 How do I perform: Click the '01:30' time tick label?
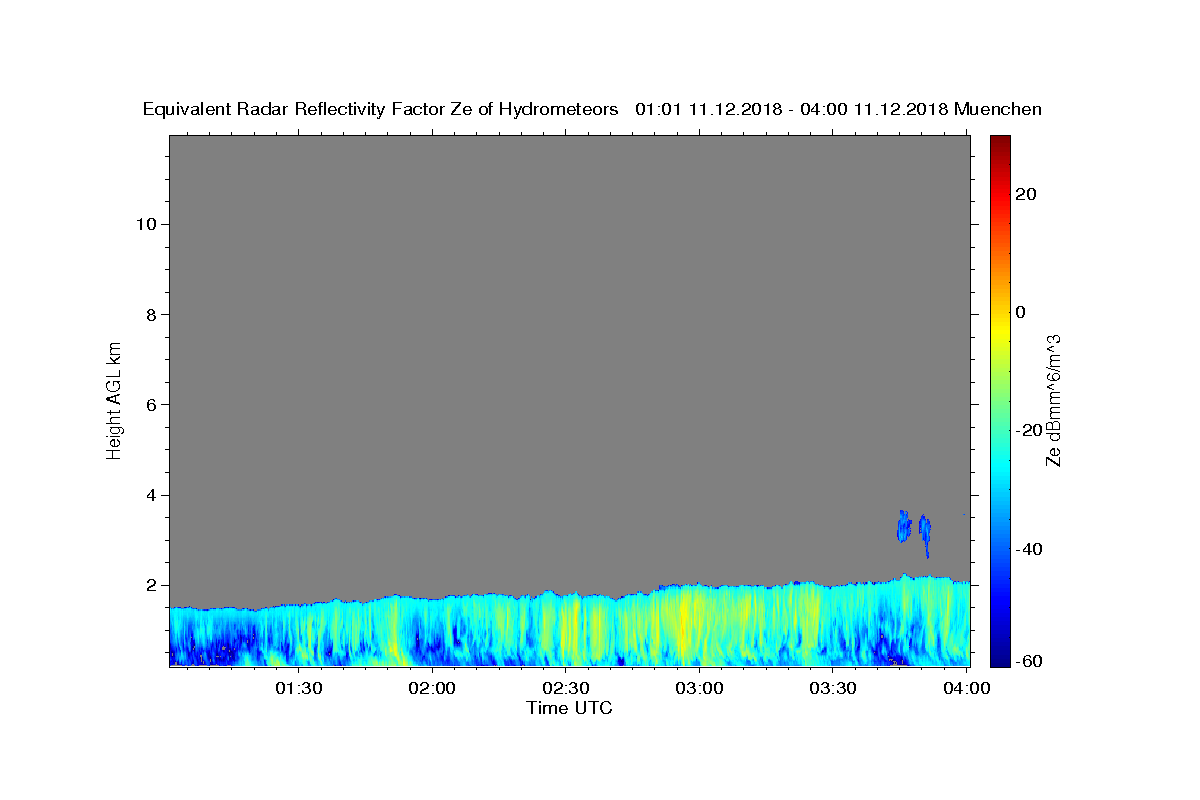299,689
